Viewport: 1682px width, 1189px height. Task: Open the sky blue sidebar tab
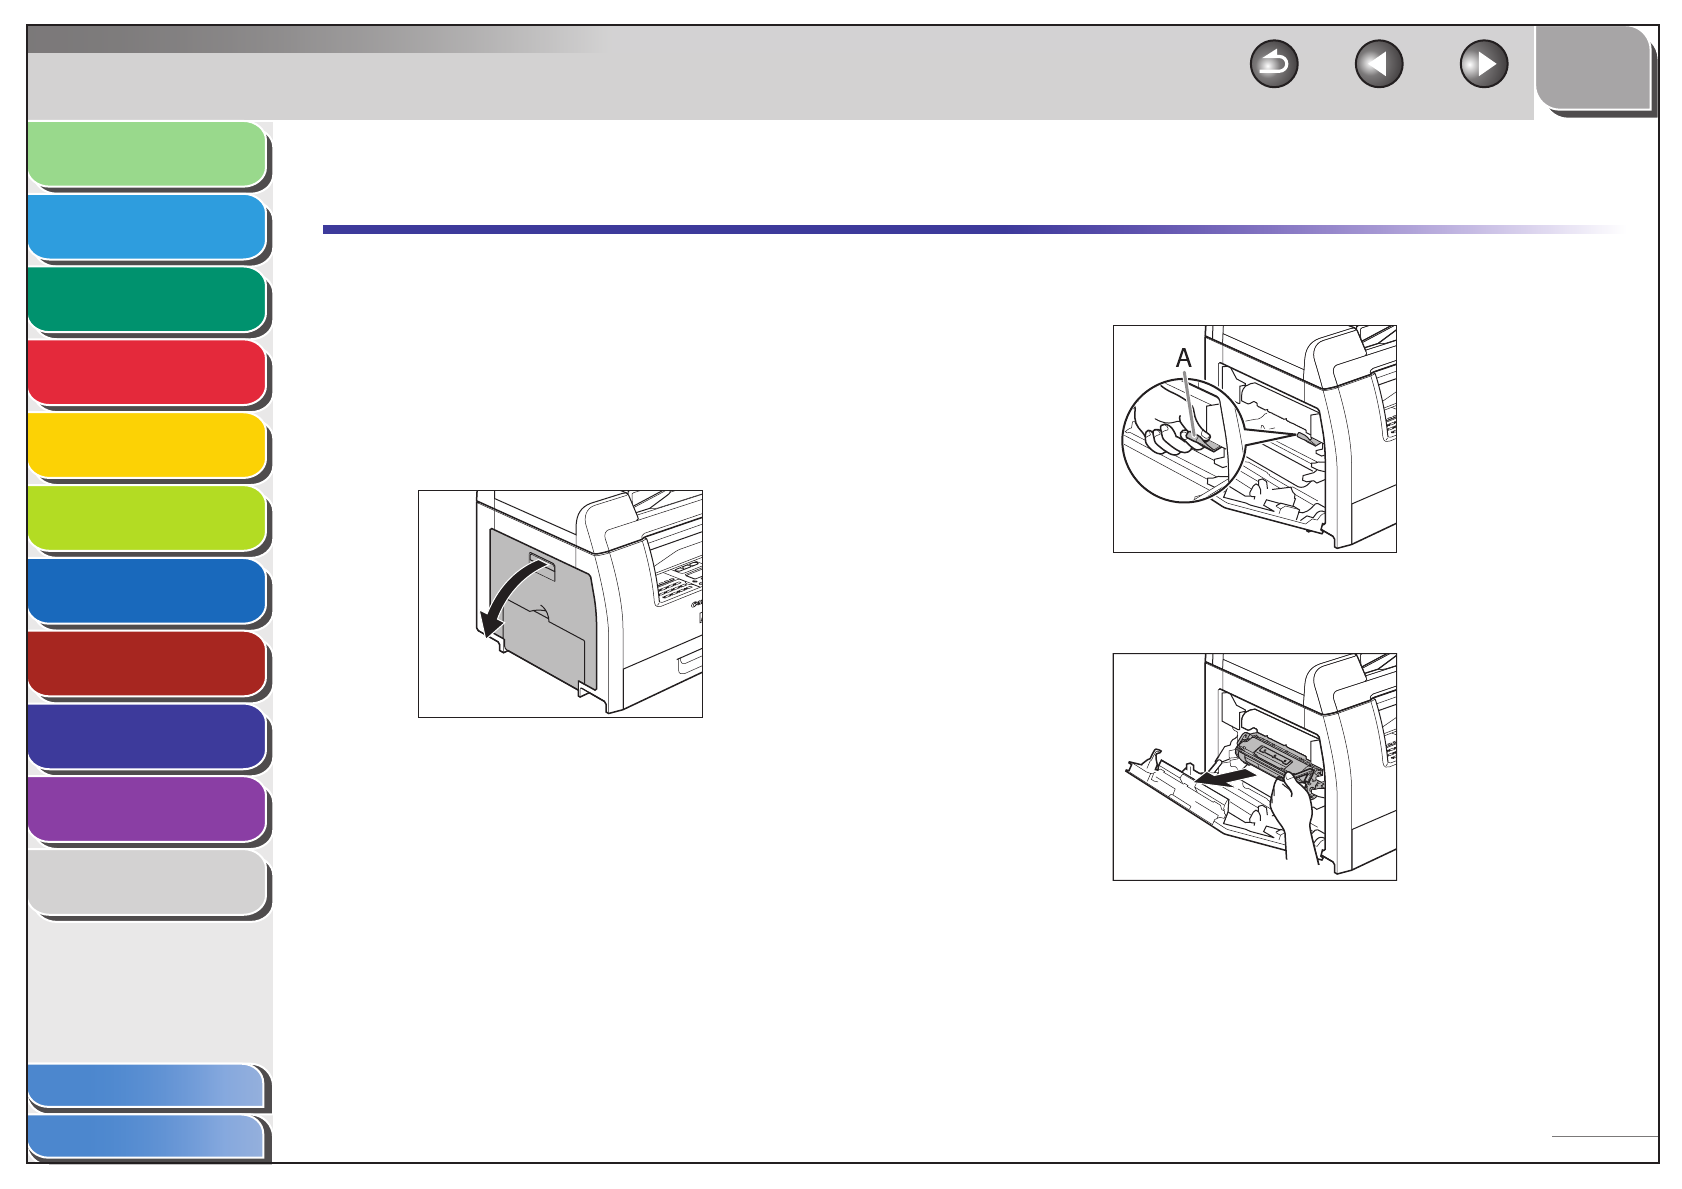pyautogui.click(x=148, y=228)
